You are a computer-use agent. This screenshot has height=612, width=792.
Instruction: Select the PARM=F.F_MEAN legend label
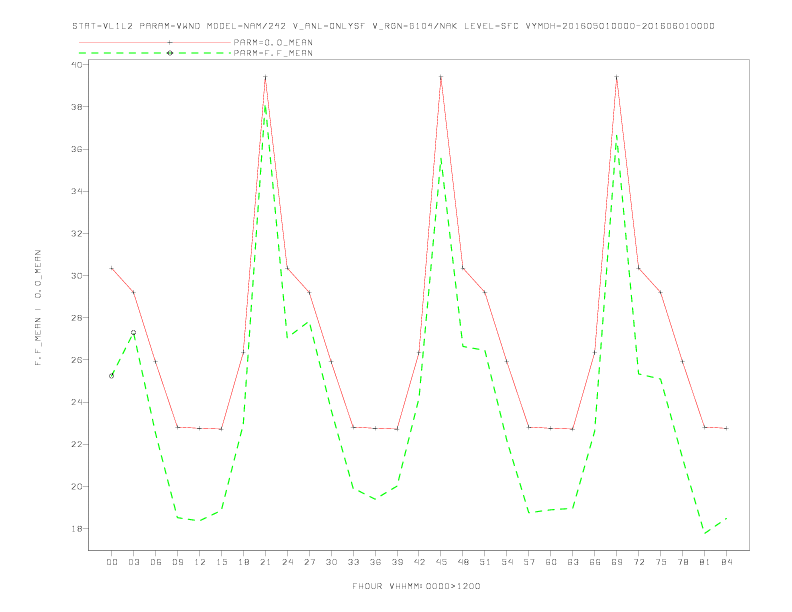(273, 53)
